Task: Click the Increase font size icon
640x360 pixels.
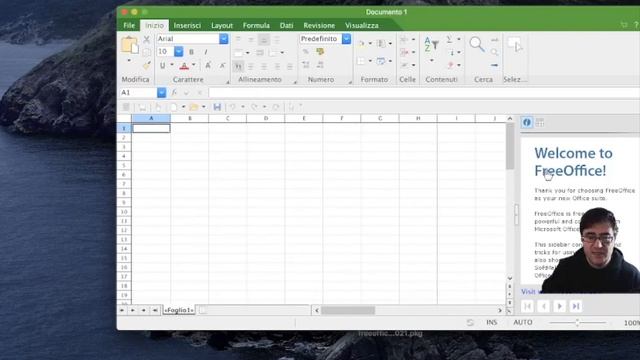Action: pos(208,65)
